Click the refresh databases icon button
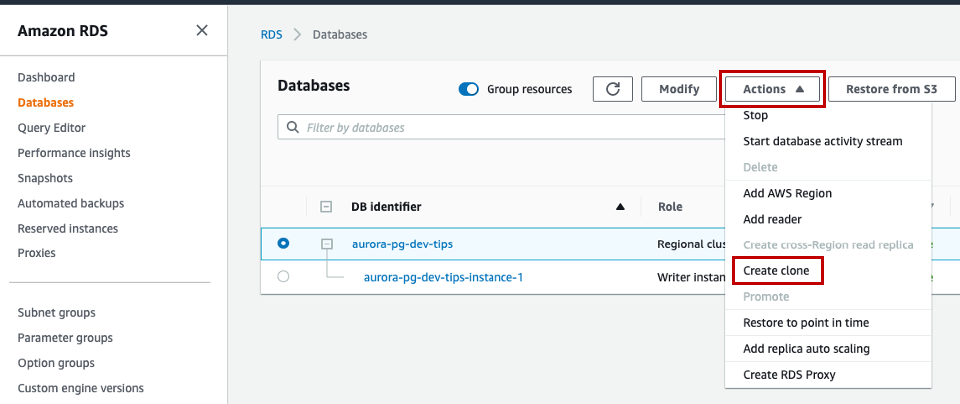960x404 pixels. pyautogui.click(x=613, y=89)
